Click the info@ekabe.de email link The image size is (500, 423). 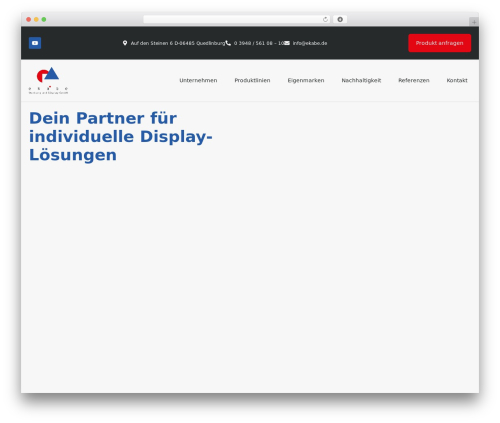[x=310, y=43]
